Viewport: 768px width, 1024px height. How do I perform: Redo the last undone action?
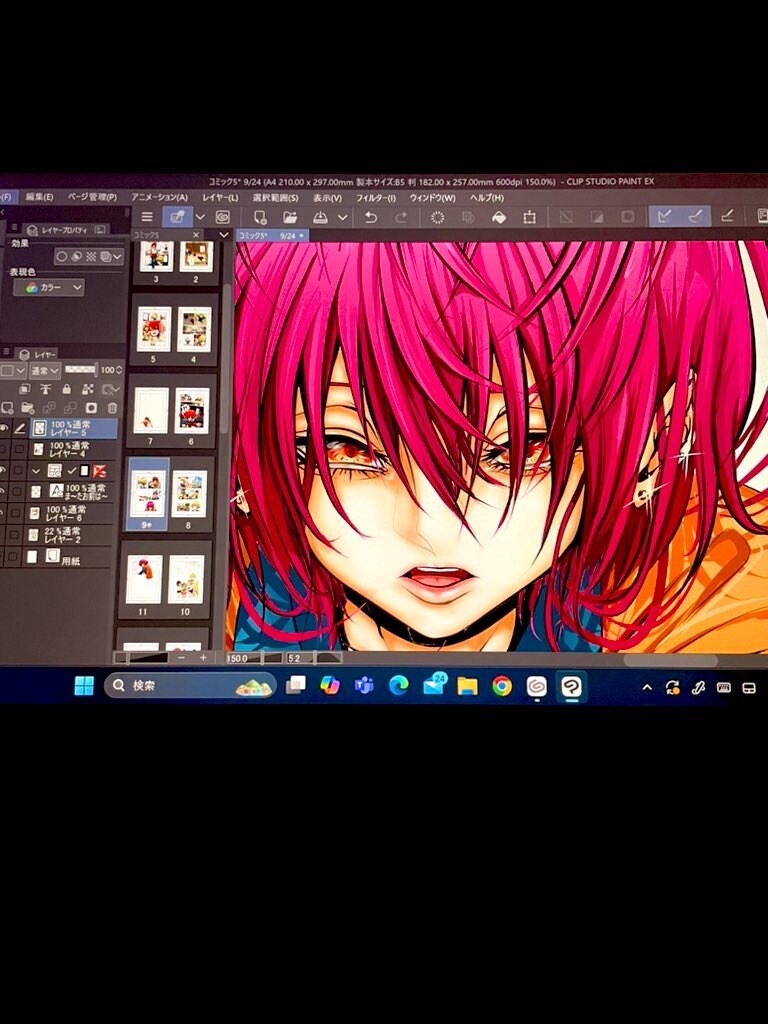click(401, 217)
